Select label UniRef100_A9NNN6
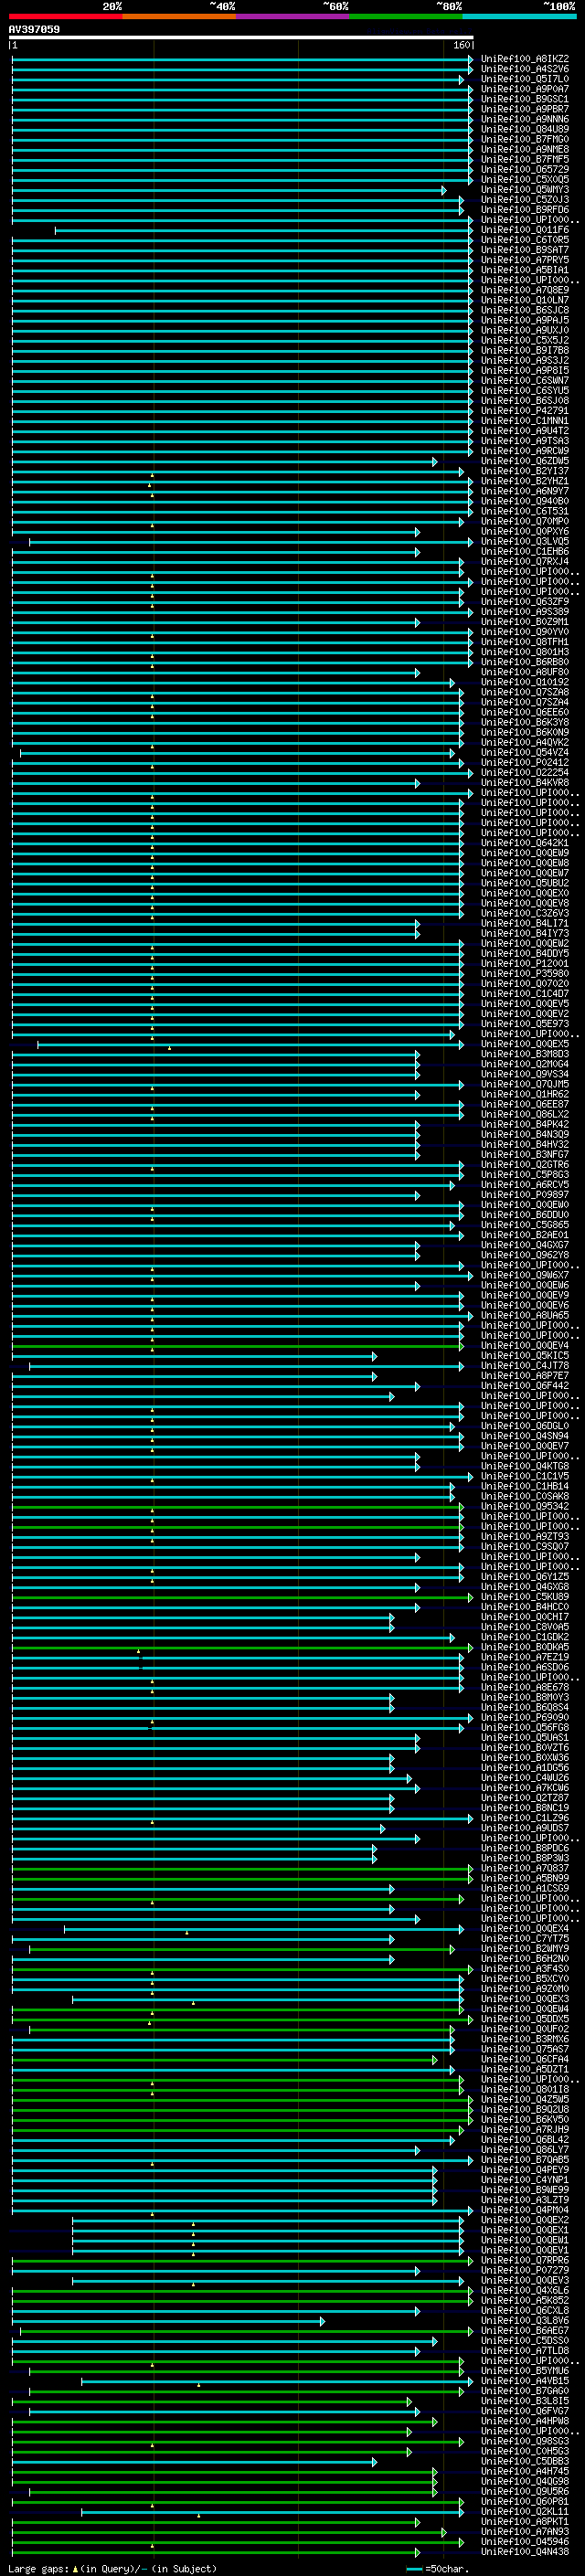 525,119
